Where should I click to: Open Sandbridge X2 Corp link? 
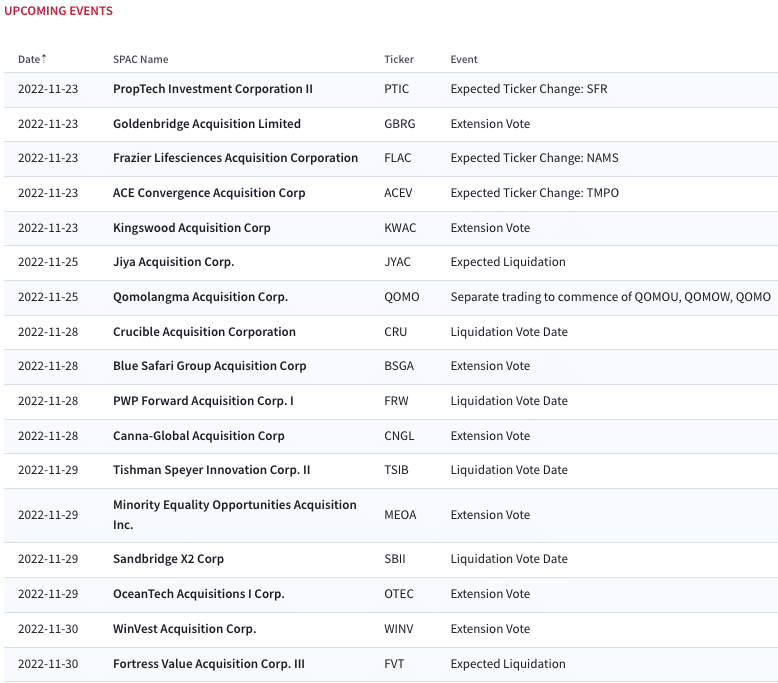[x=168, y=559]
